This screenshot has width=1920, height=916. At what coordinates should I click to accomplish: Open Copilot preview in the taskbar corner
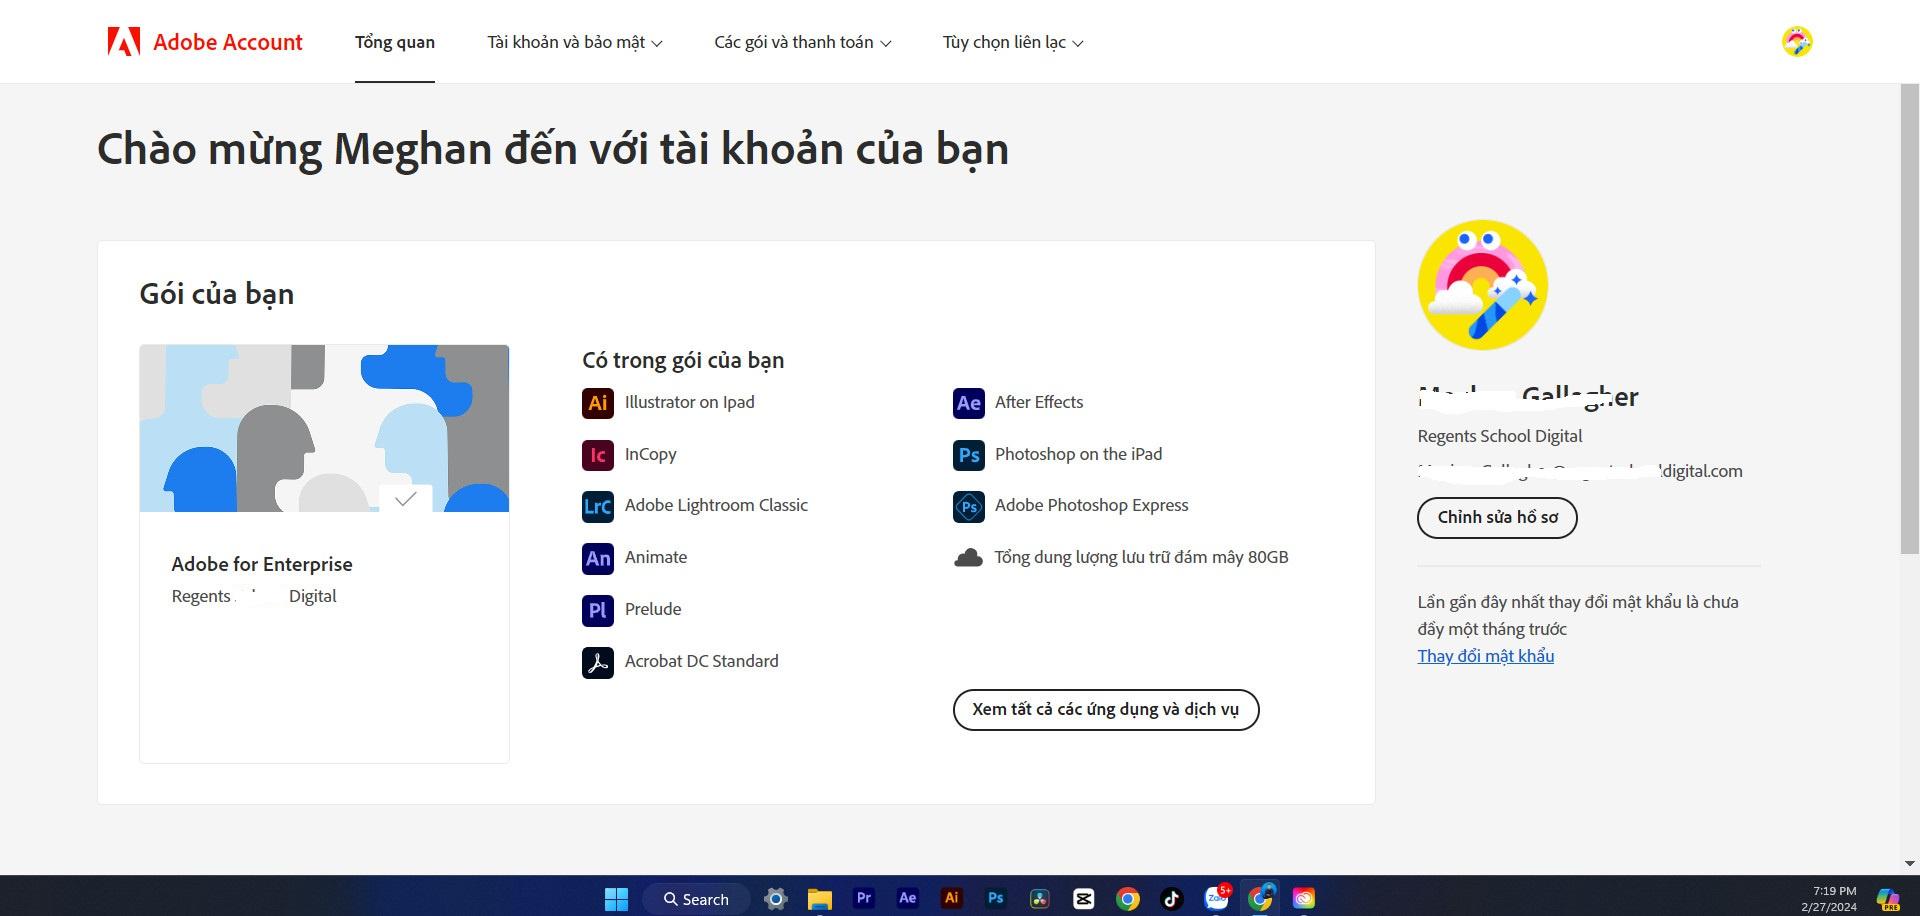coord(1888,899)
